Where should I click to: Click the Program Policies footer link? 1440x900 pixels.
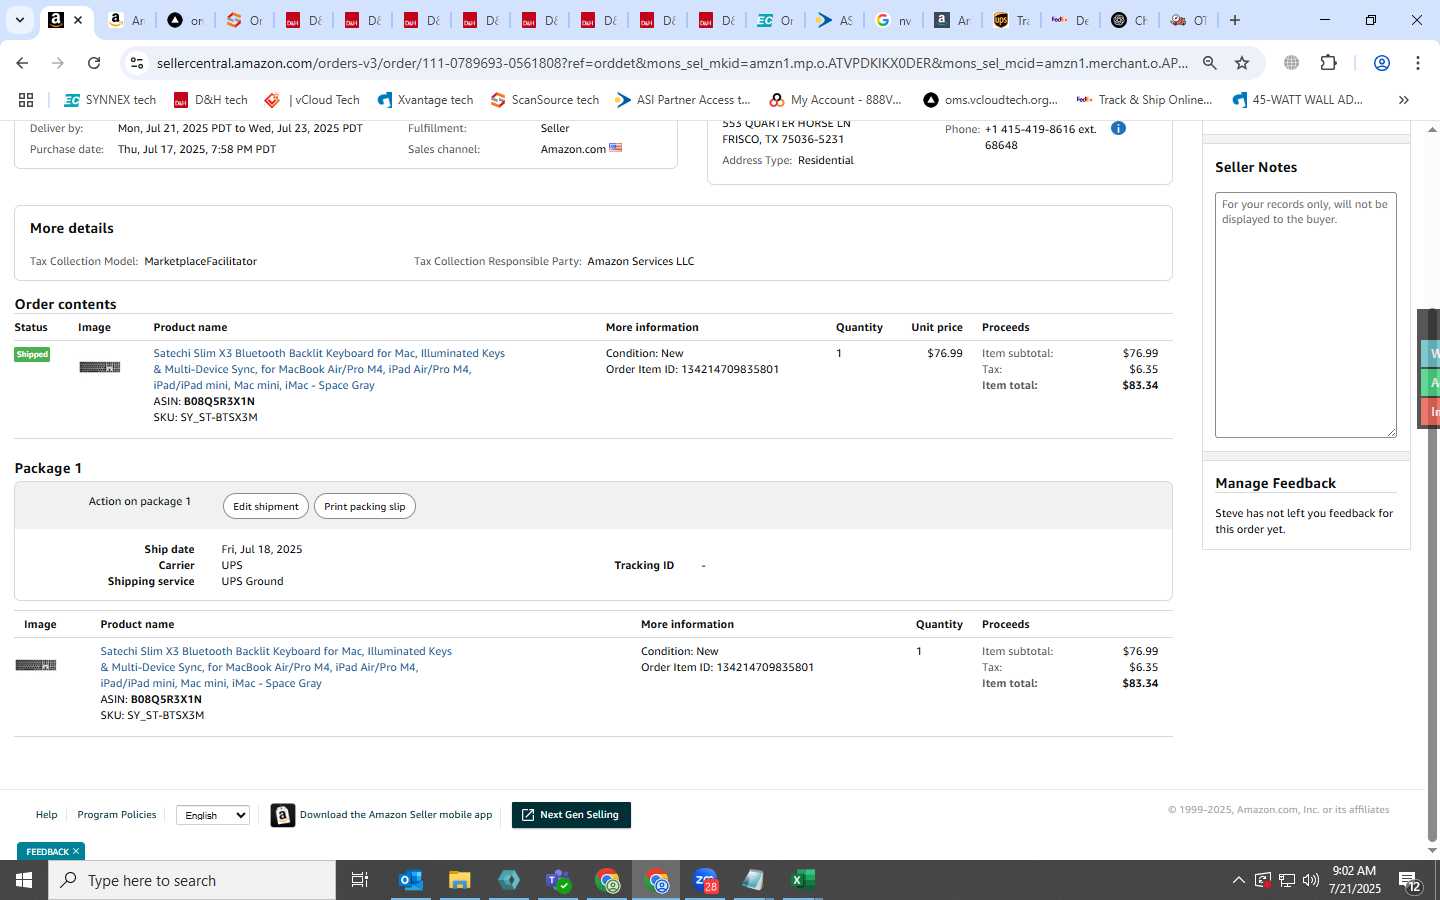click(x=117, y=815)
